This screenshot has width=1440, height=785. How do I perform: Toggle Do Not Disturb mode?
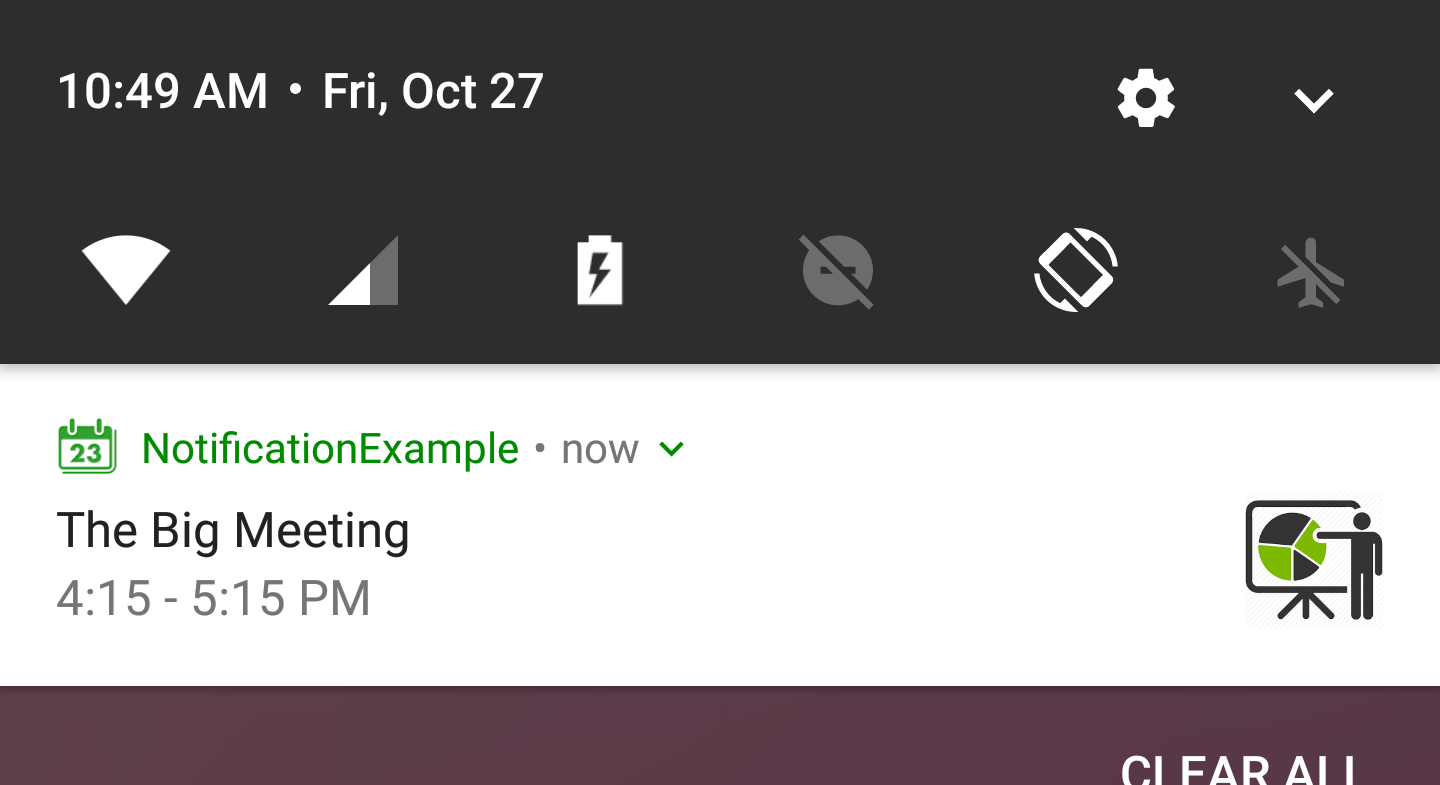pos(837,270)
